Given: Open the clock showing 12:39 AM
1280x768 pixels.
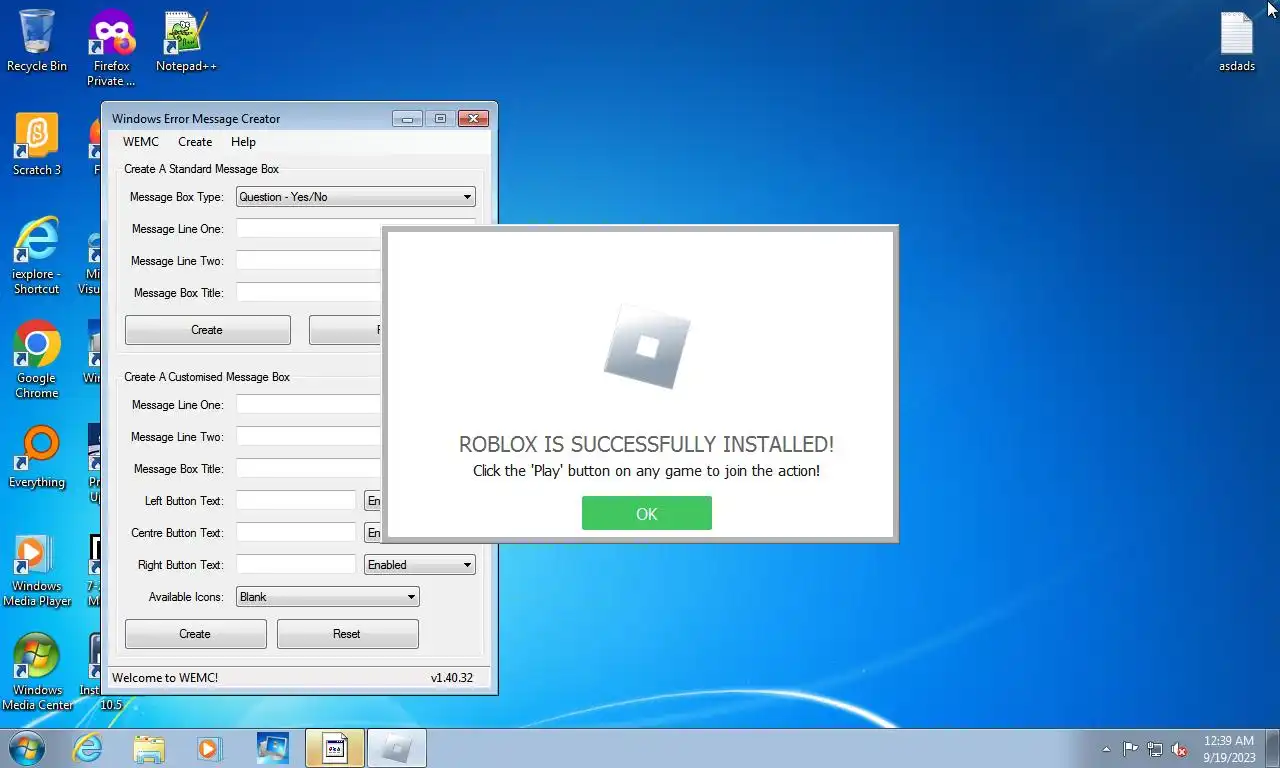Looking at the screenshot, I should pyautogui.click(x=1229, y=749).
